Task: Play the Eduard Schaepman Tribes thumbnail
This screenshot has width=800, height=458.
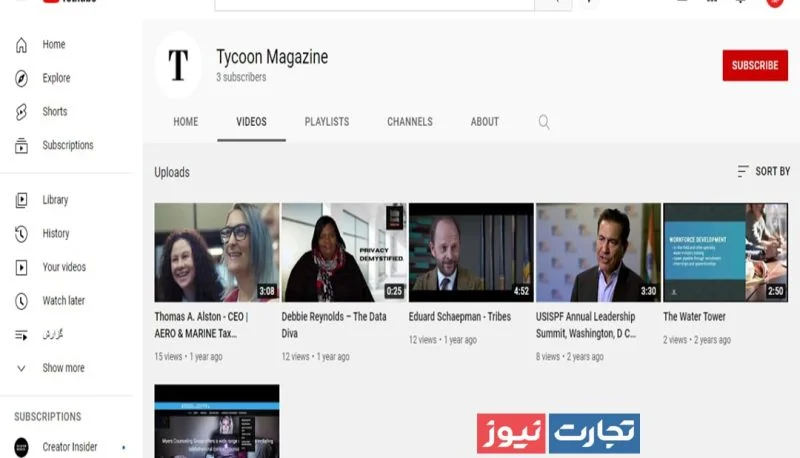Action: coord(471,252)
